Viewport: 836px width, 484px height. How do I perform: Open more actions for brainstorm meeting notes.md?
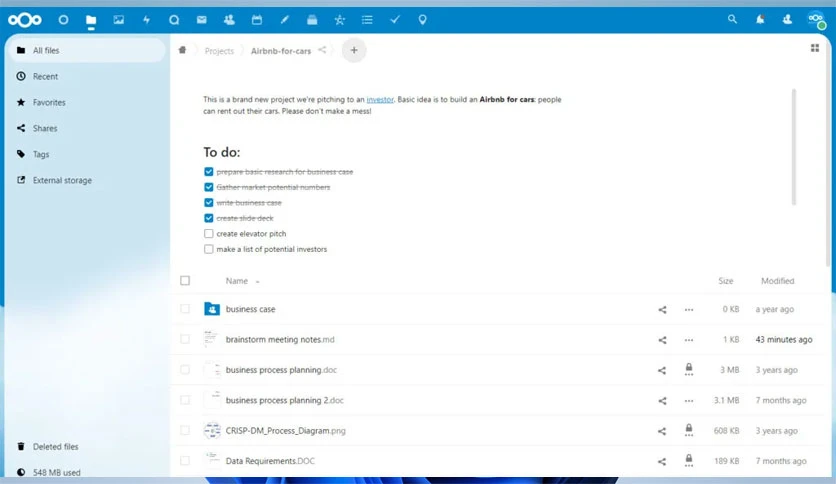(x=689, y=340)
